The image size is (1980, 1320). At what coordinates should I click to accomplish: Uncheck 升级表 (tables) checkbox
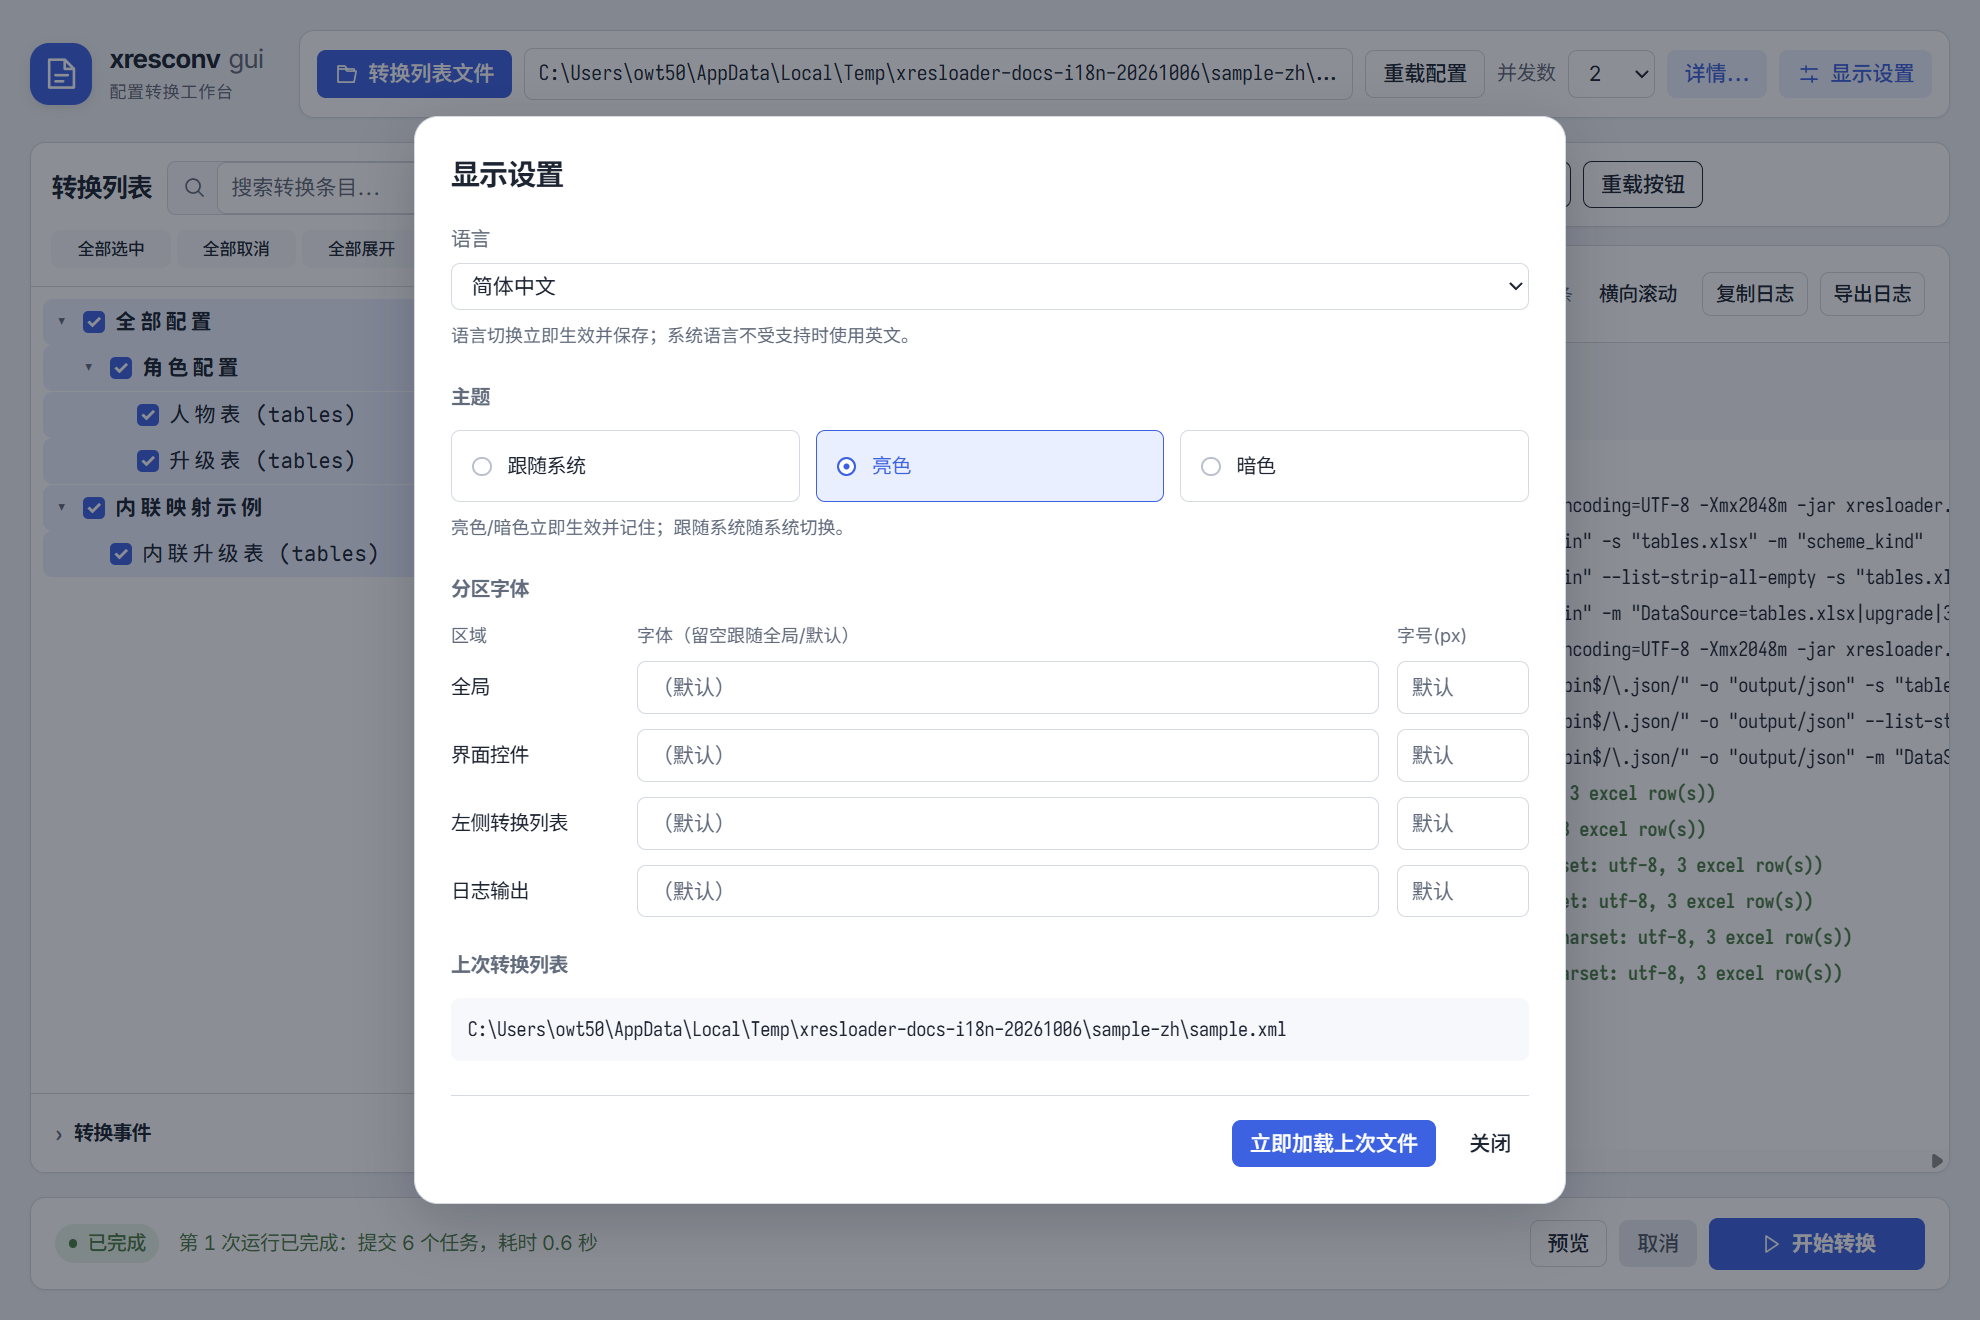[x=148, y=461]
